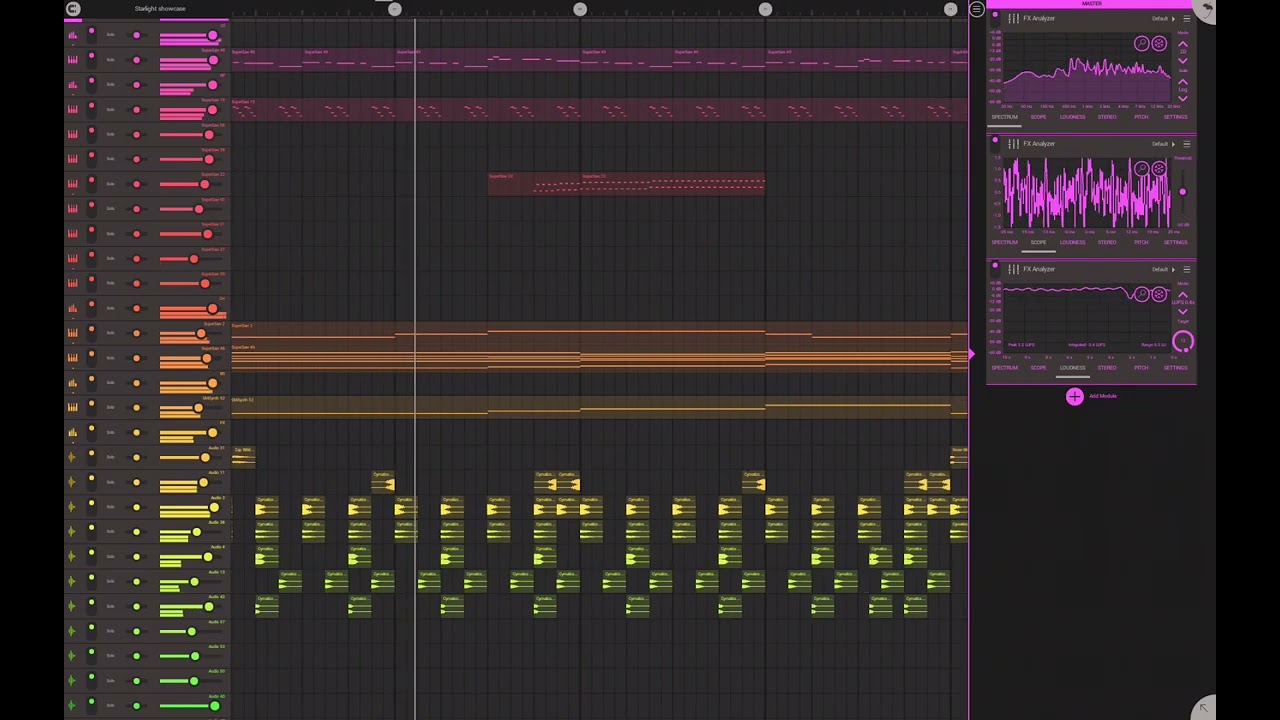
Task: Switch first analyzer to the Stereo tab
Action: click(1107, 117)
